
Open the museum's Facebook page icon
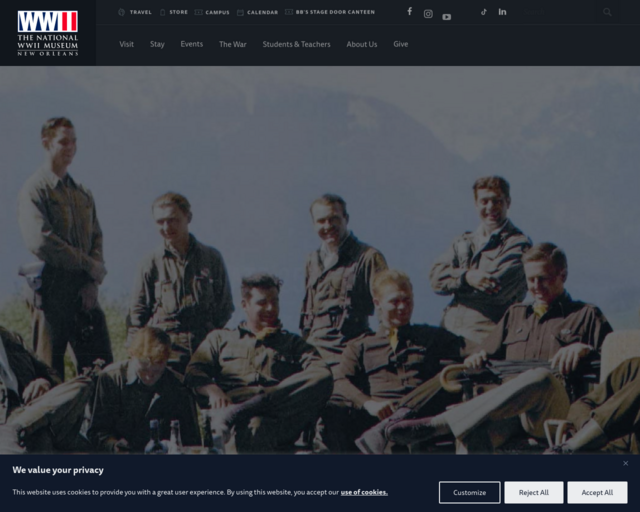(x=409, y=11)
